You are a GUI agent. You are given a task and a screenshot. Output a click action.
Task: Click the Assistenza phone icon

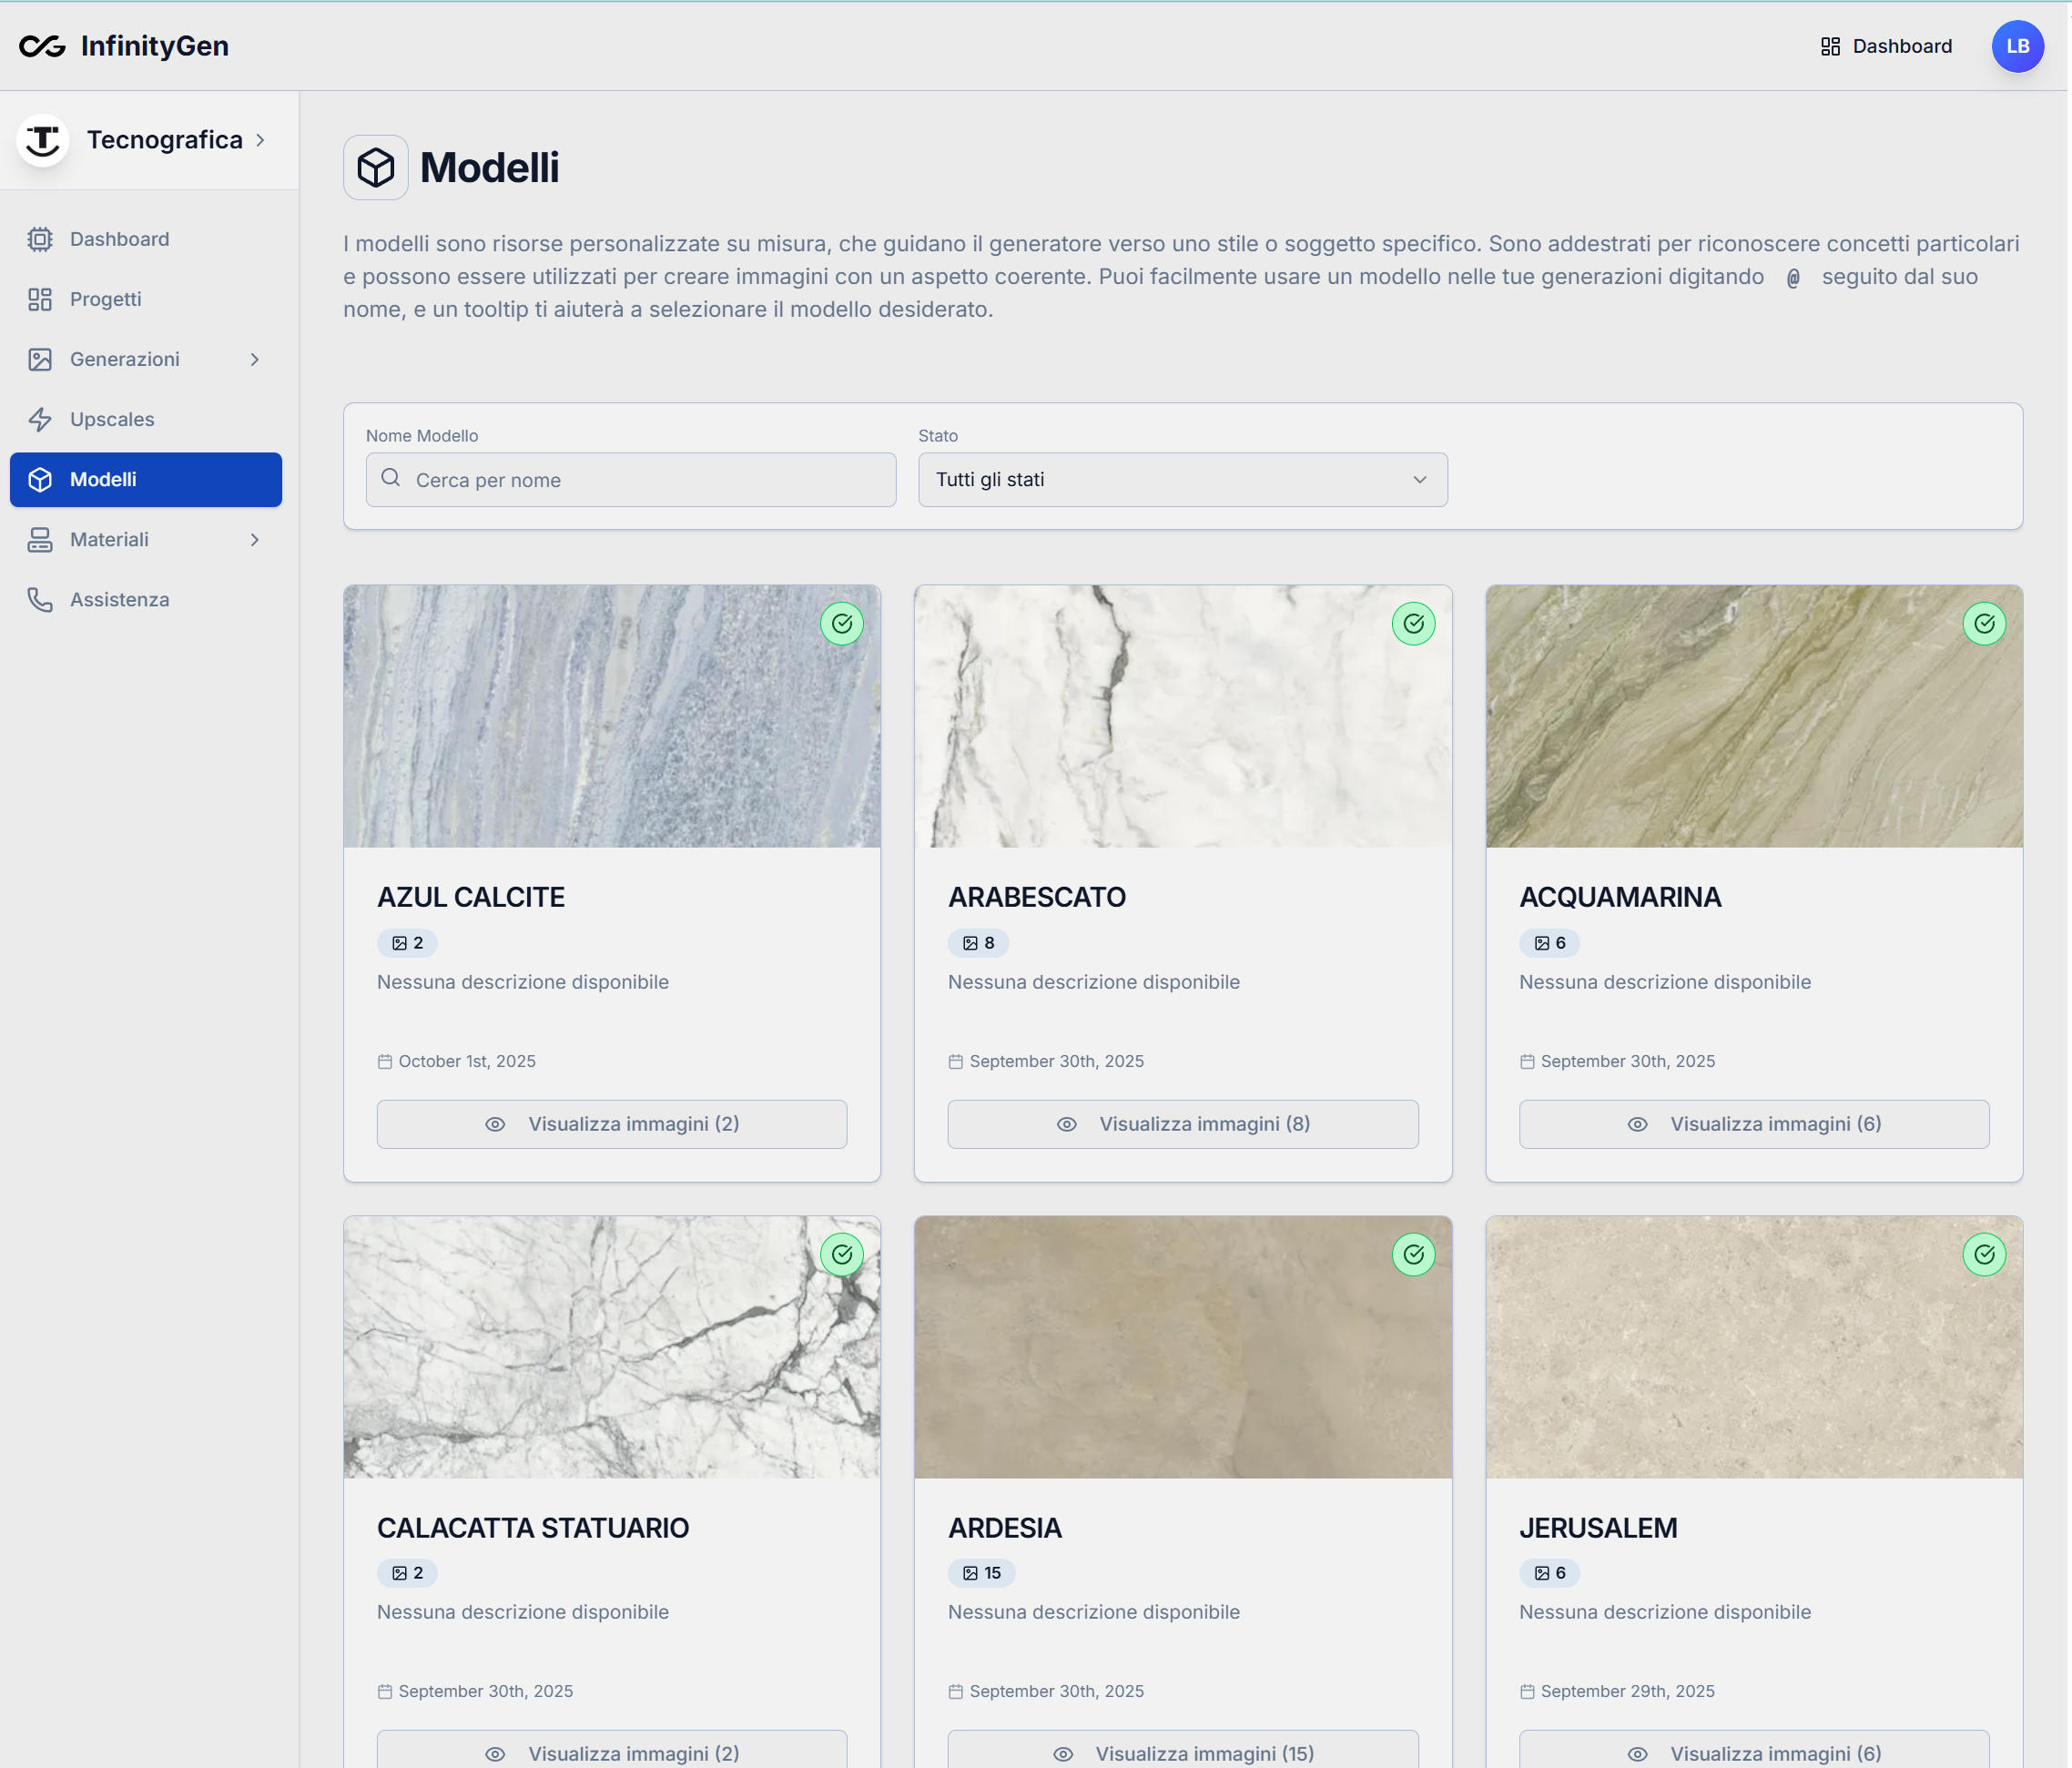coord(40,599)
